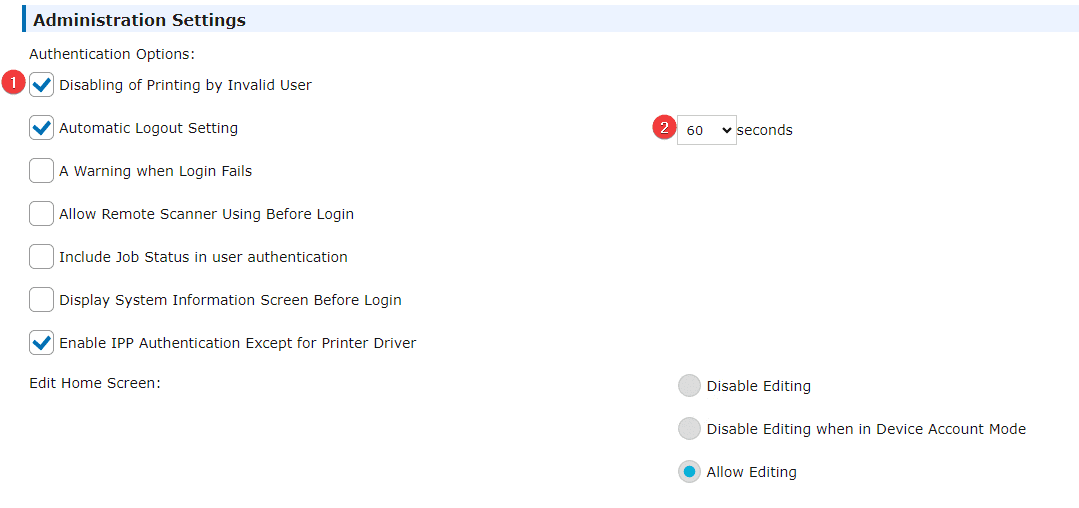Click the Authentication Options label

[x=112, y=53]
